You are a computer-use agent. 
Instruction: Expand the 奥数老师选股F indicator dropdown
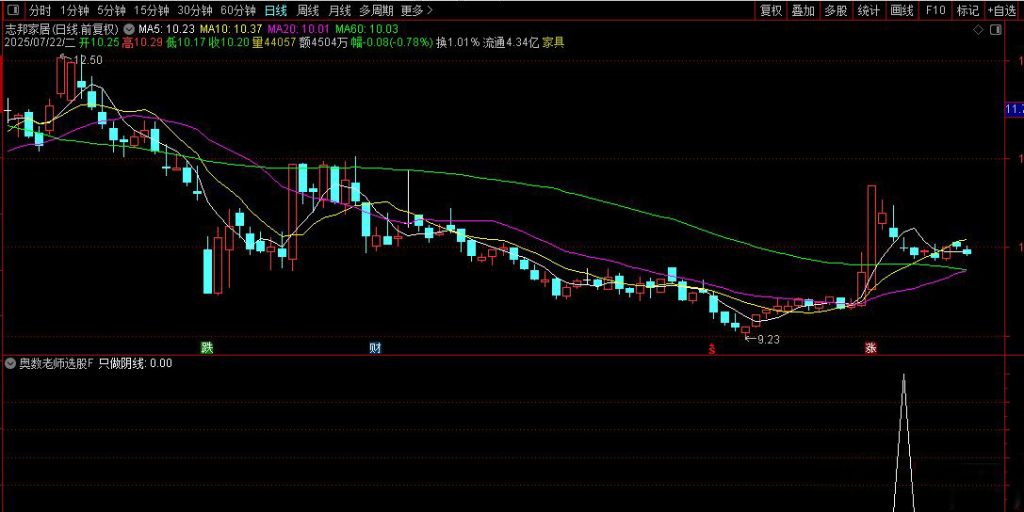pos(11,364)
